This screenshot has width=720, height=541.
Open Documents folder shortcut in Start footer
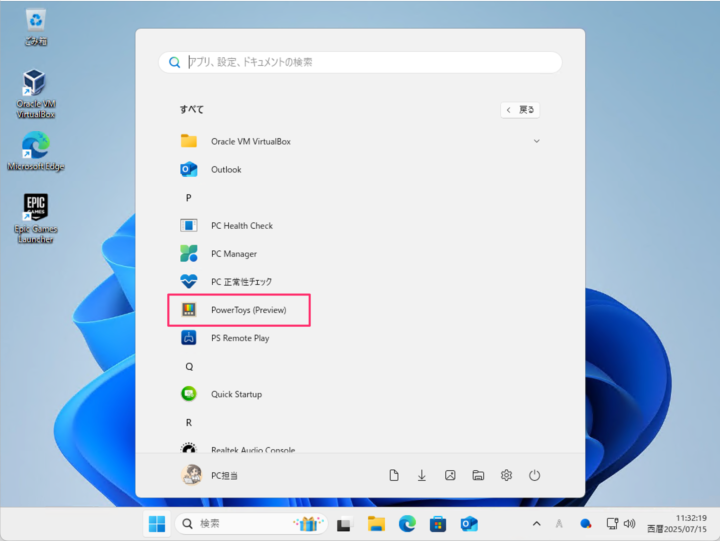coord(394,475)
